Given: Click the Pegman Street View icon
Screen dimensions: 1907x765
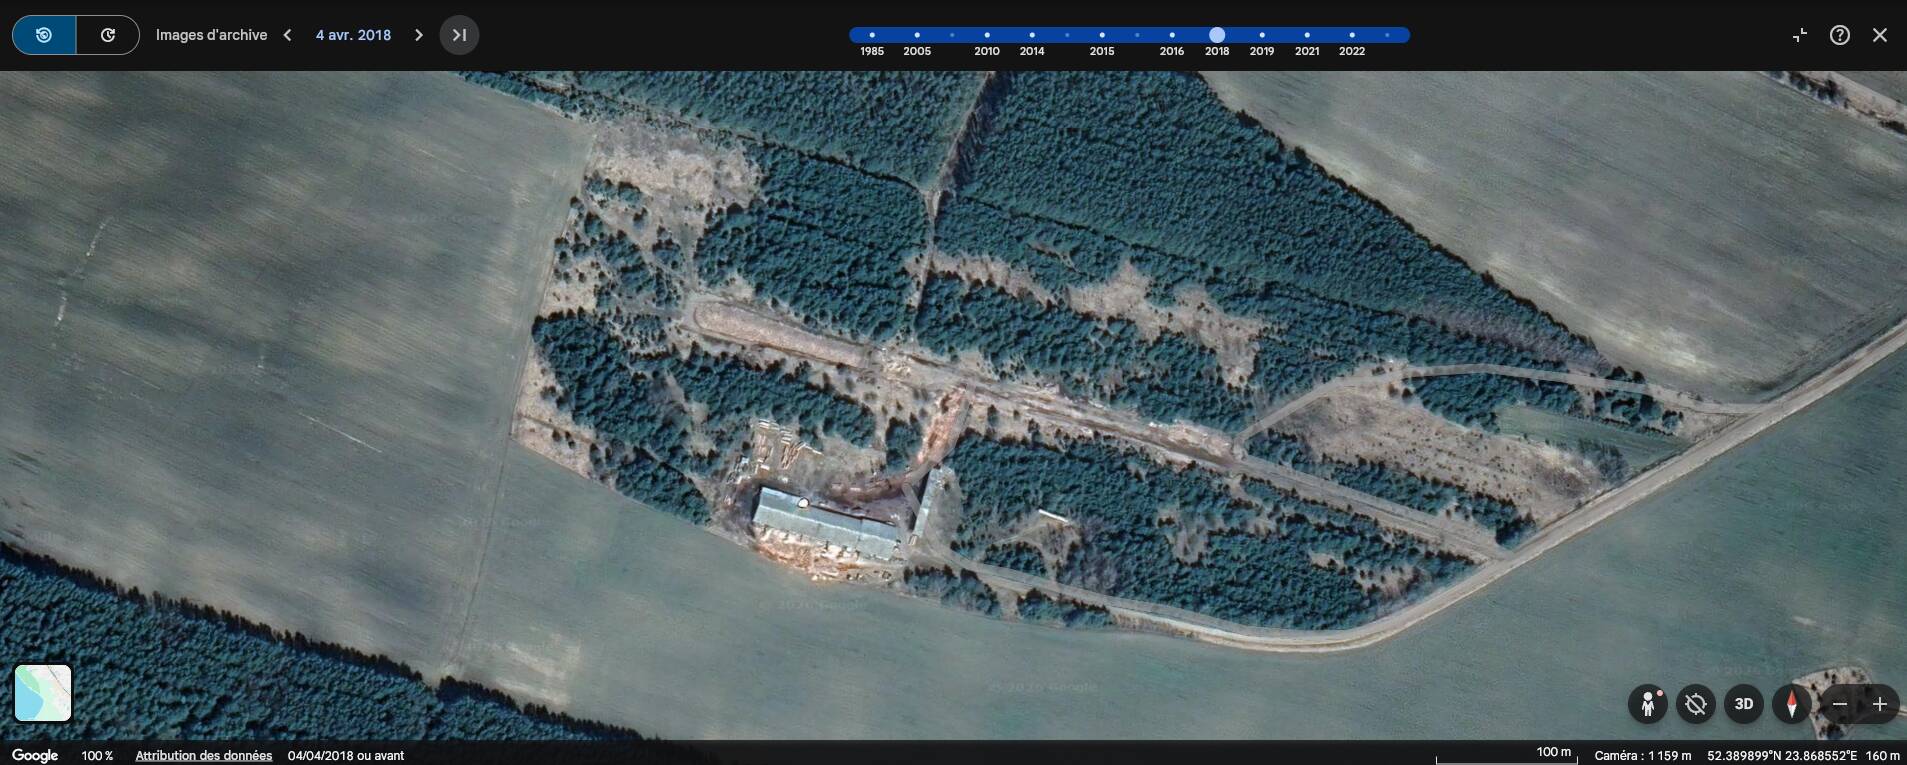Looking at the screenshot, I should coord(1648,704).
